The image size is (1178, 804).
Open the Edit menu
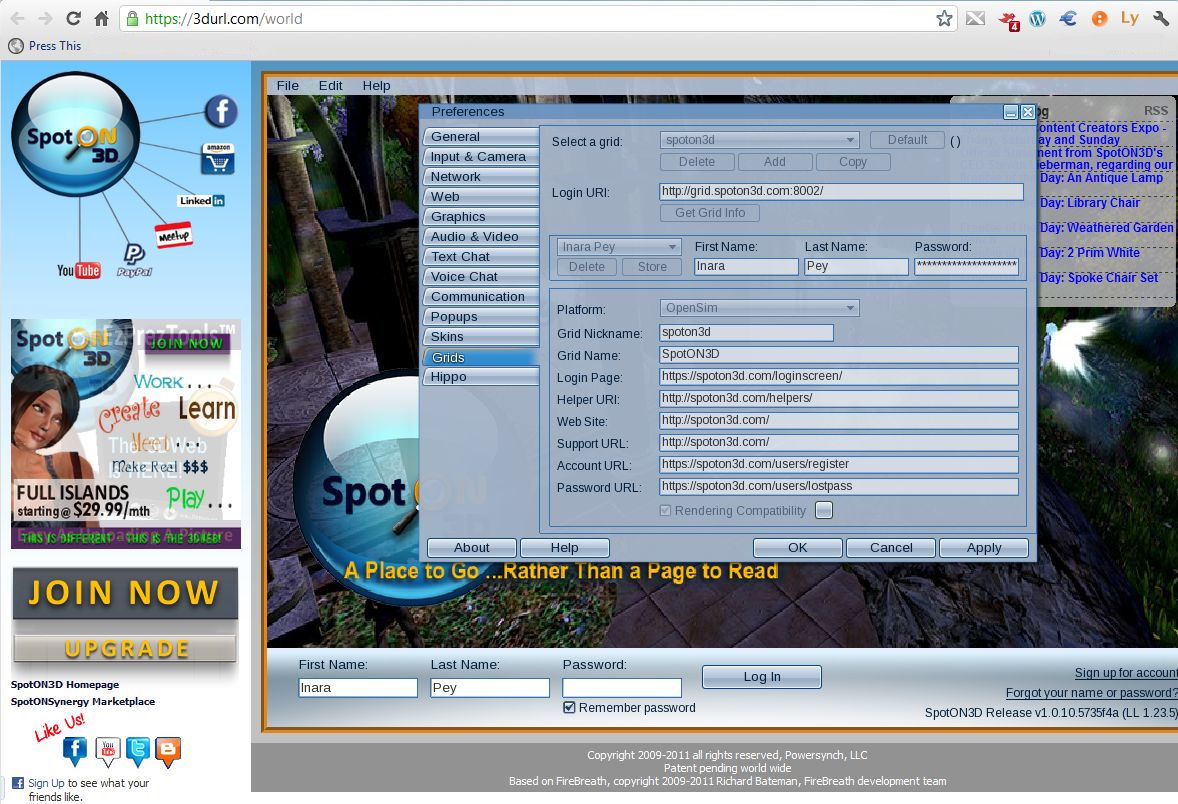330,86
